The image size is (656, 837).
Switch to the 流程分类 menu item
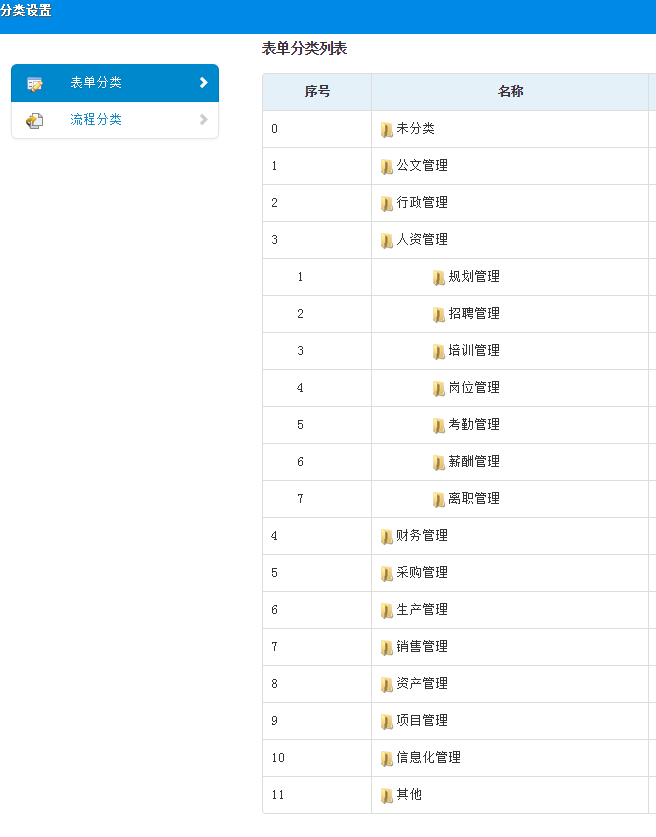tap(96, 120)
